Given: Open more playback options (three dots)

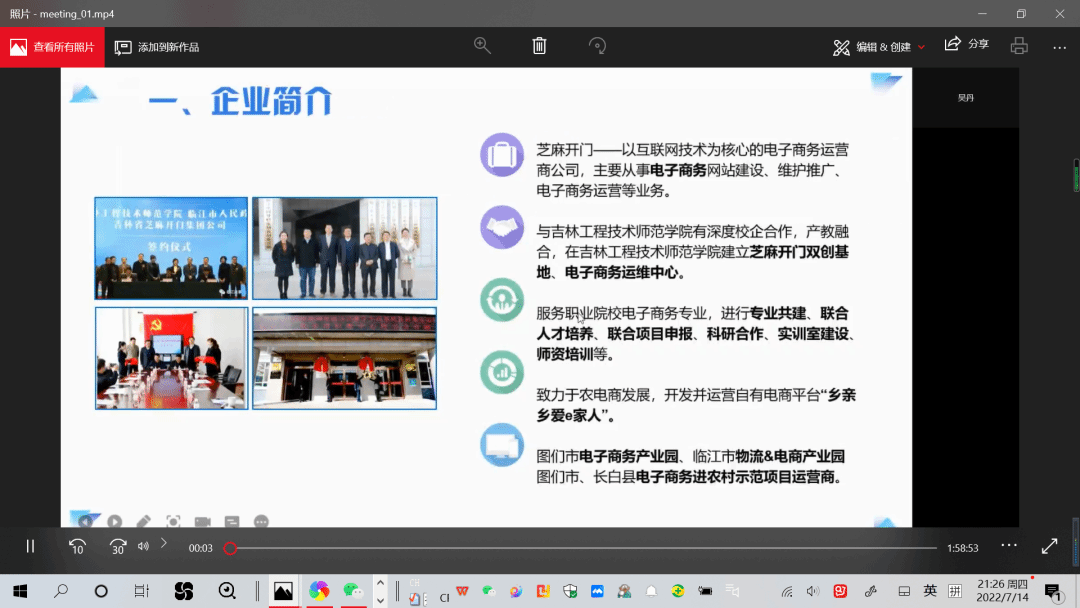Looking at the screenshot, I should (x=1009, y=545).
